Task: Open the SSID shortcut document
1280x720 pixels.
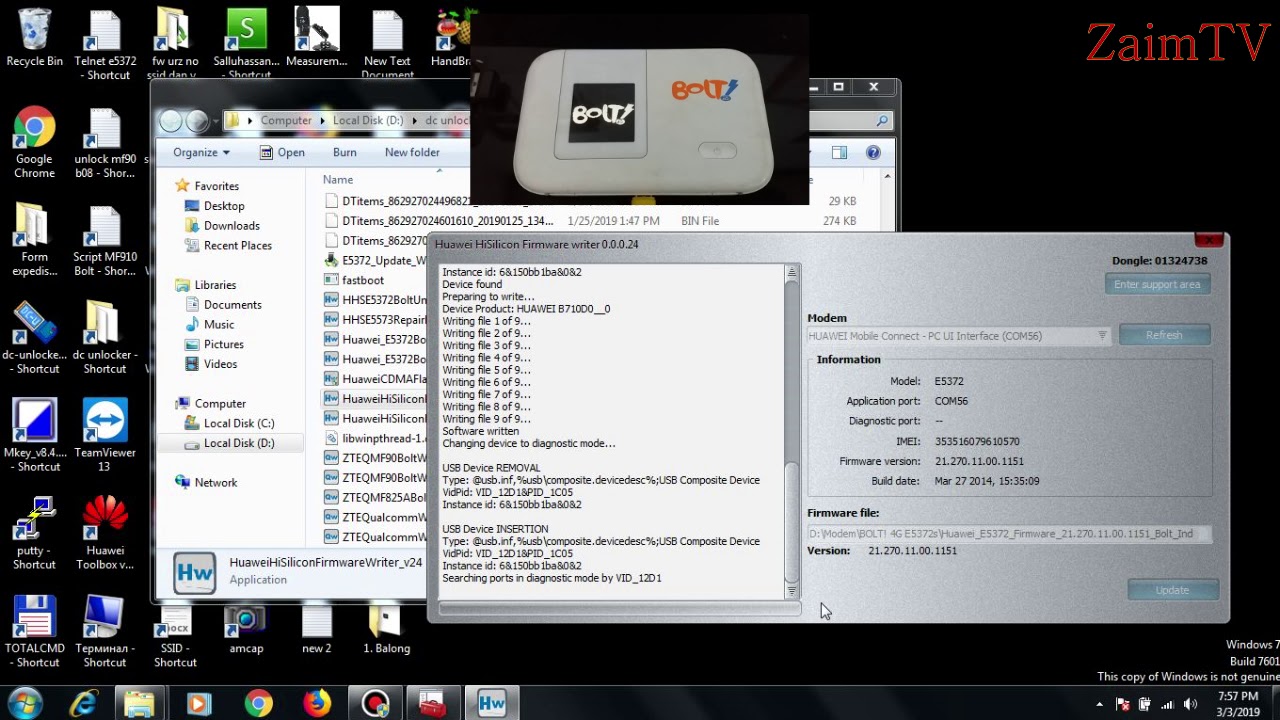Action: coord(176,638)
